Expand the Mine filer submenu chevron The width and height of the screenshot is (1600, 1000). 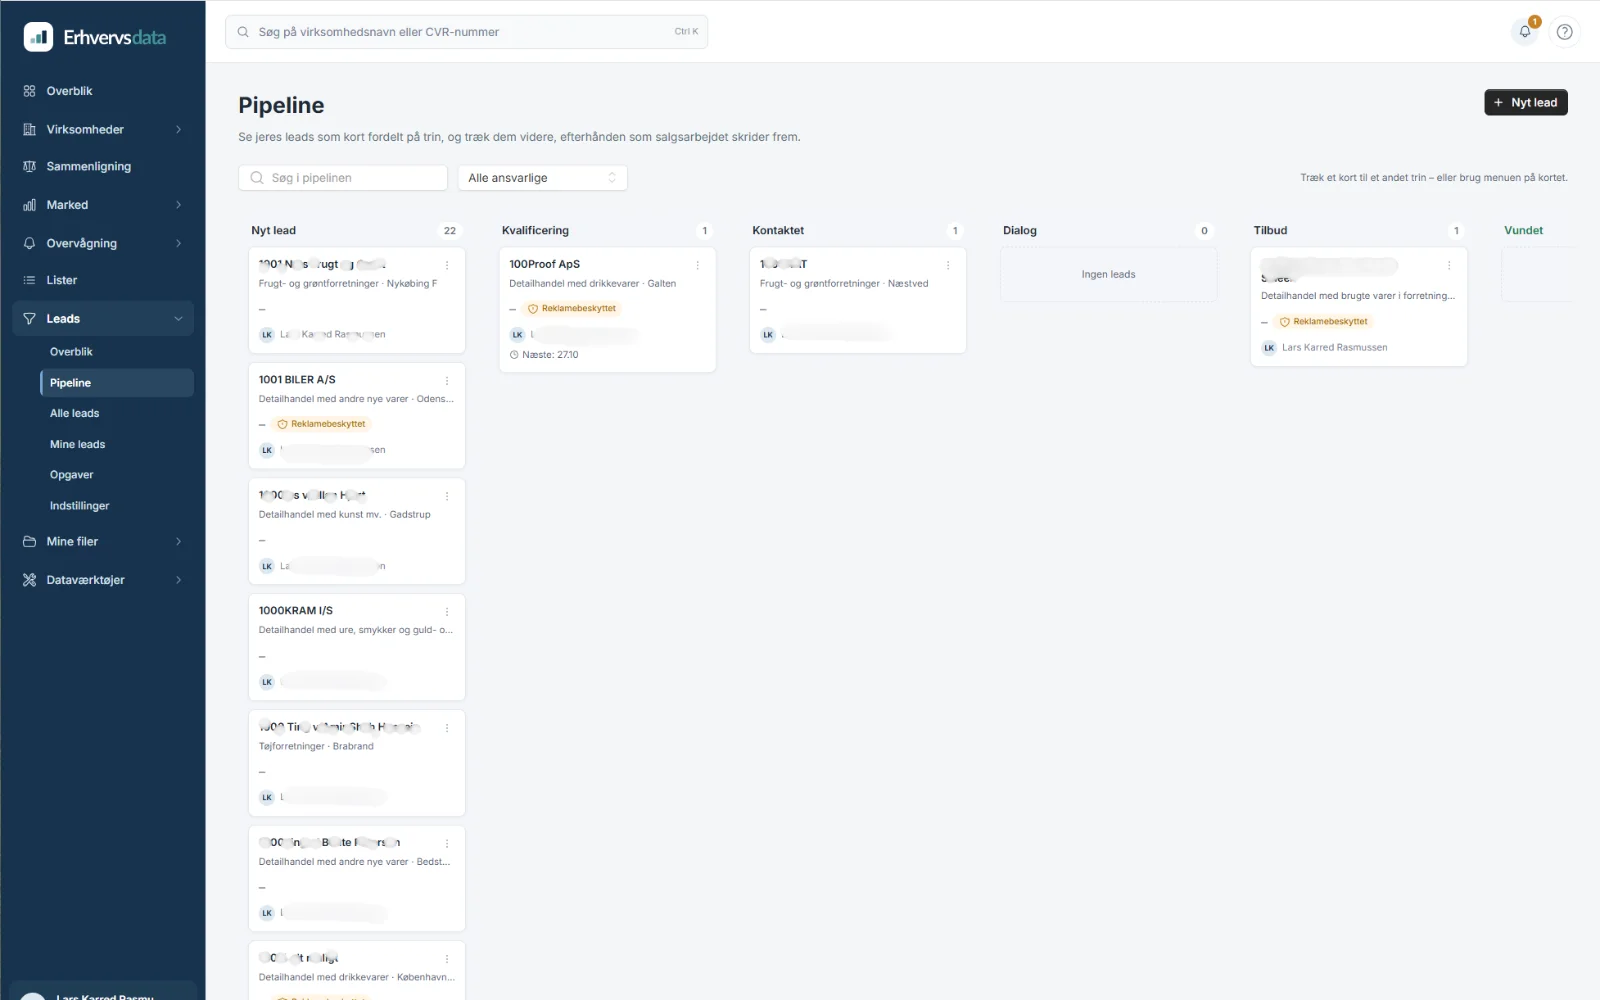click(x=179, y=542)
